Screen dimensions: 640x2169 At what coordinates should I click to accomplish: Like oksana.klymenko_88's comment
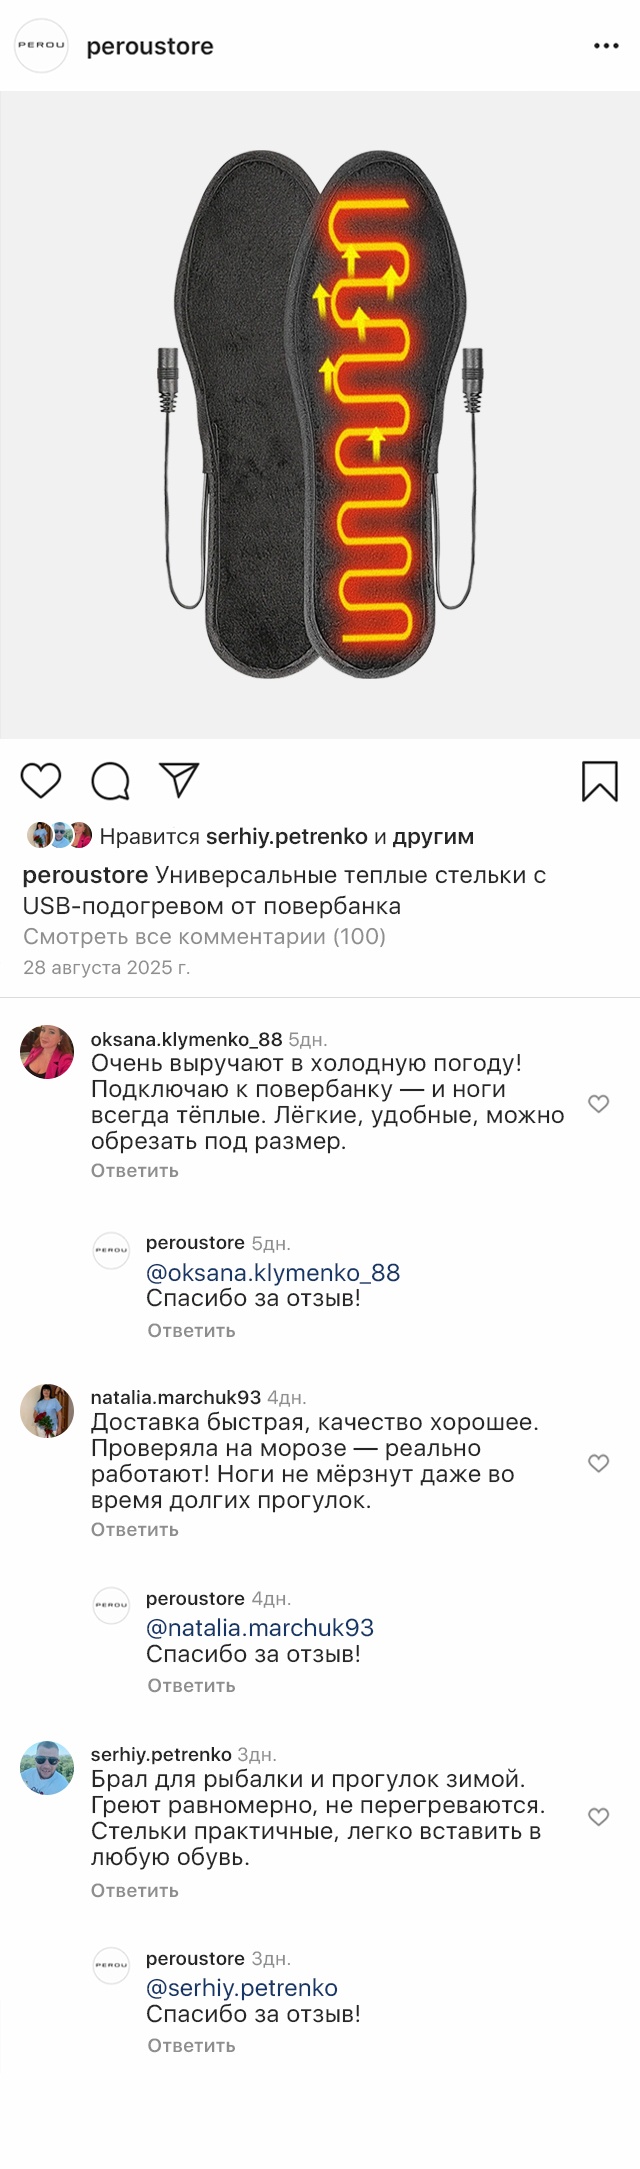click(x=599, y=1104)
